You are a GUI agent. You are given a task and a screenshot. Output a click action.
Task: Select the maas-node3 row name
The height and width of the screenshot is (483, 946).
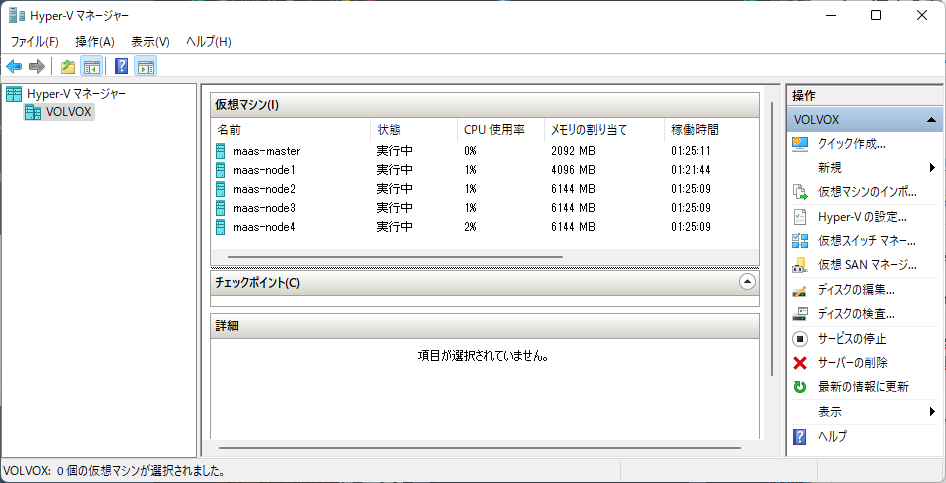(264, 208)
